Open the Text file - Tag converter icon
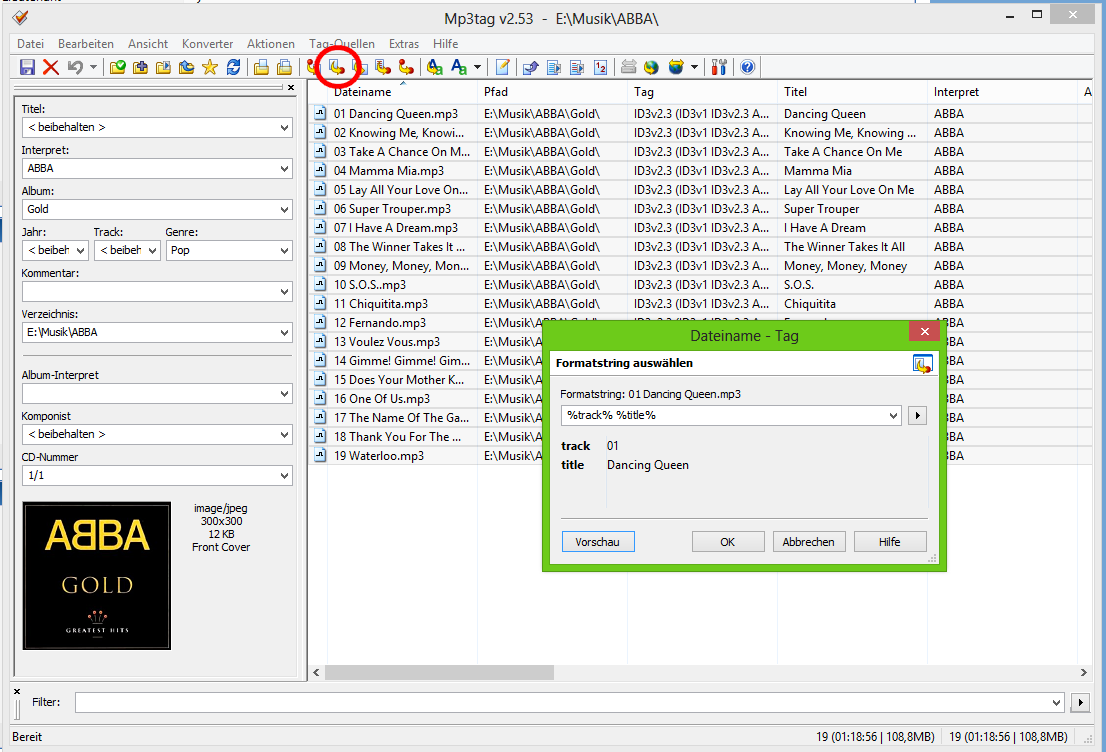The width and height of the screenshot is (1106, 752). (x=383, y=67)
